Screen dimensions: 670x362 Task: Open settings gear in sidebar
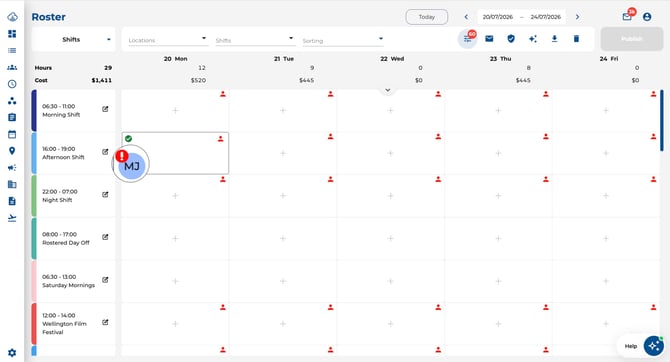12,353
